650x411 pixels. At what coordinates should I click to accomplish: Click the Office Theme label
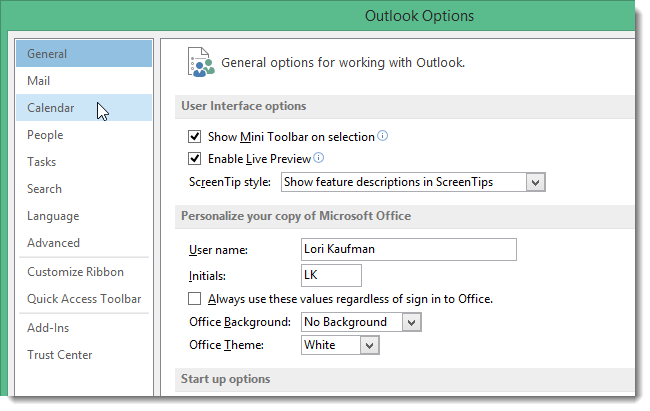click(226, 345)
